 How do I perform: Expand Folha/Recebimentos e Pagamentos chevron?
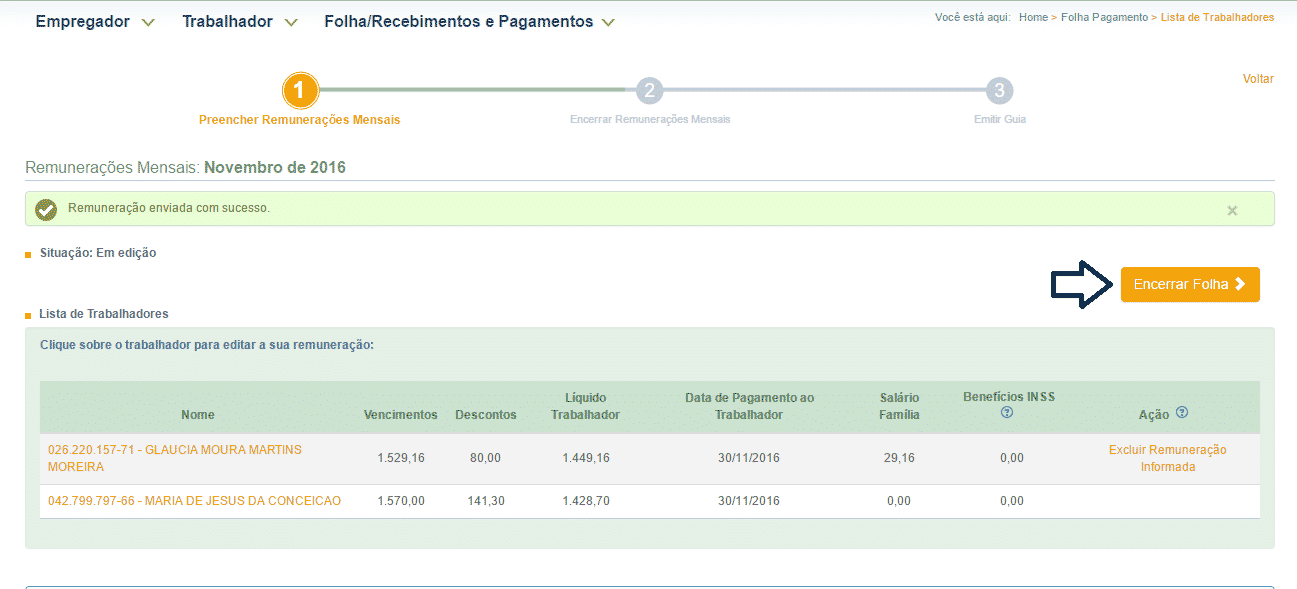tap(608, 23)
